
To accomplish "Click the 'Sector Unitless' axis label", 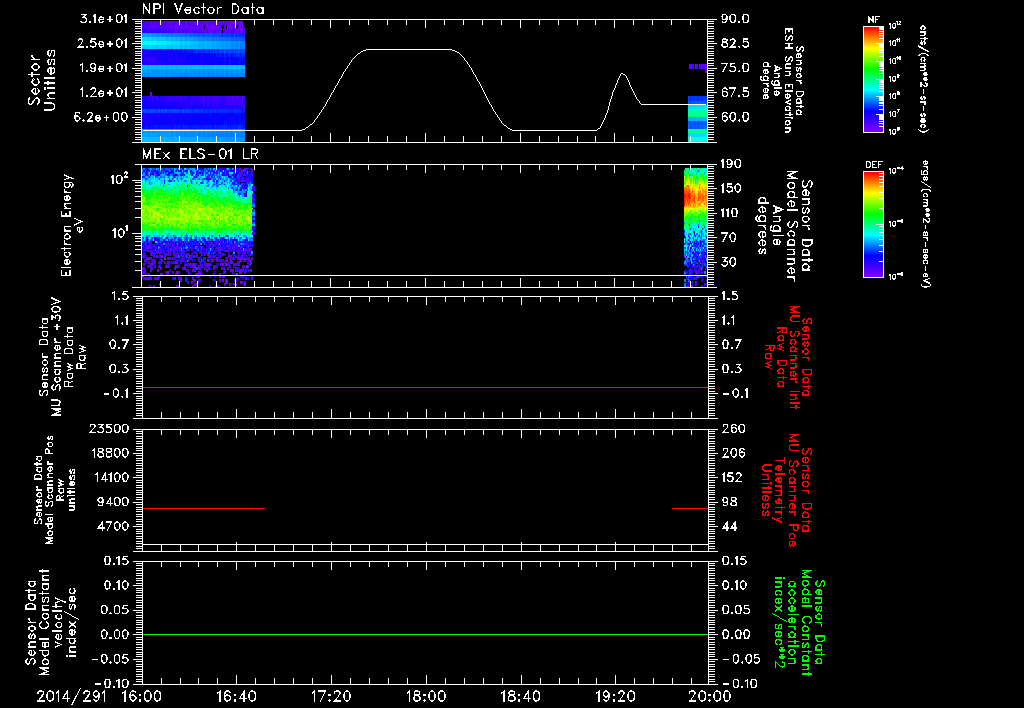I will 42,80.
